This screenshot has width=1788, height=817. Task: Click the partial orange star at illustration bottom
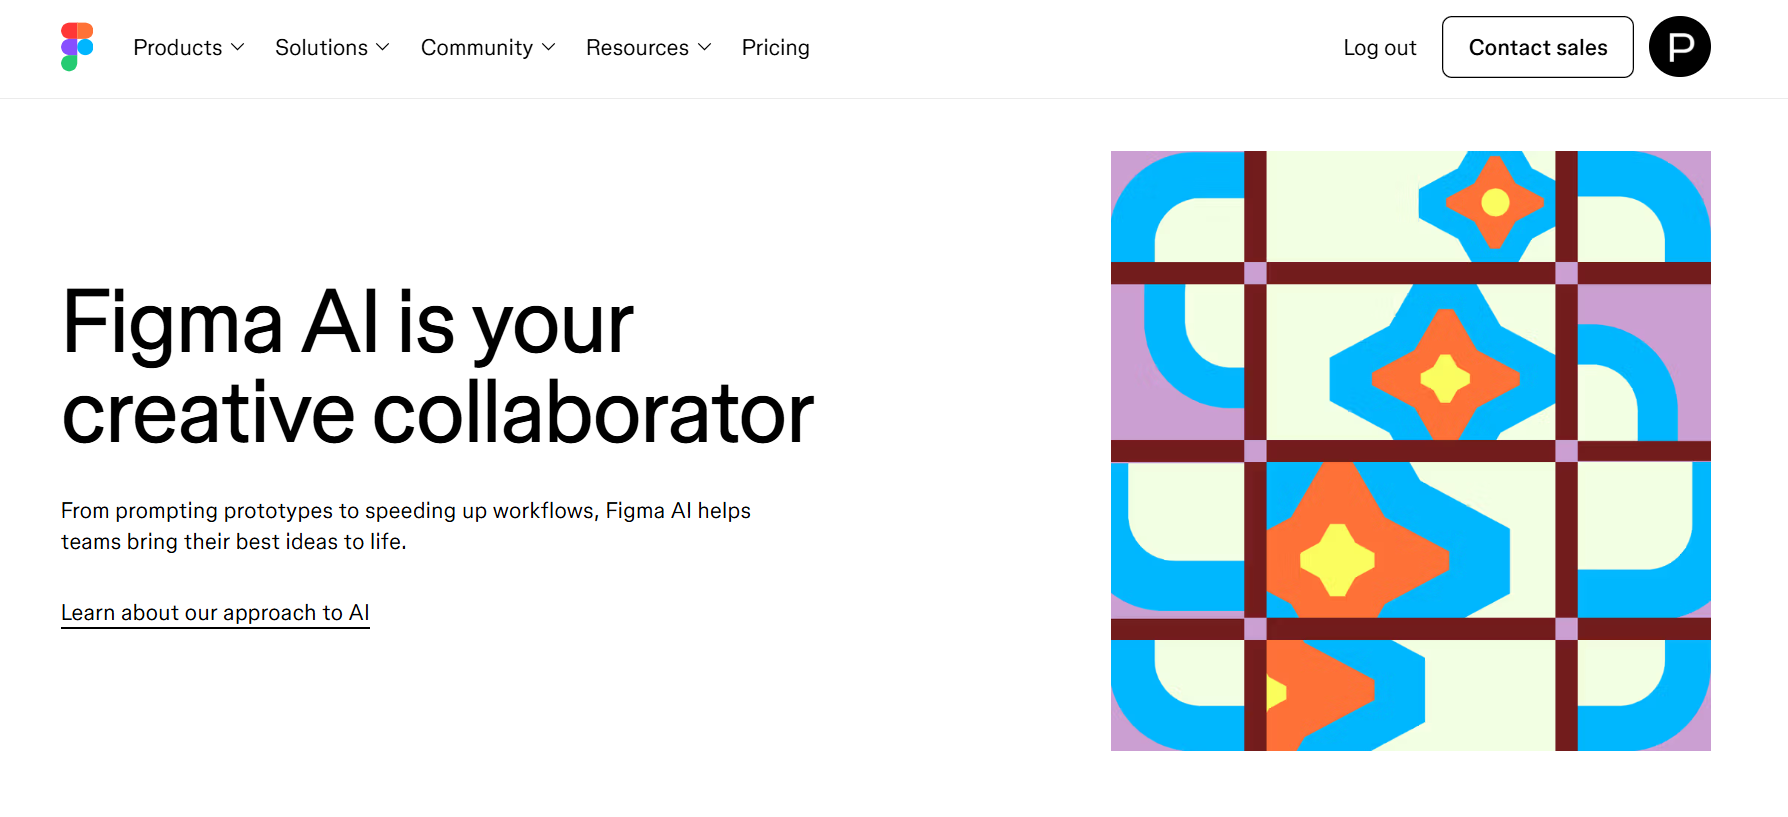point(1310,690)
